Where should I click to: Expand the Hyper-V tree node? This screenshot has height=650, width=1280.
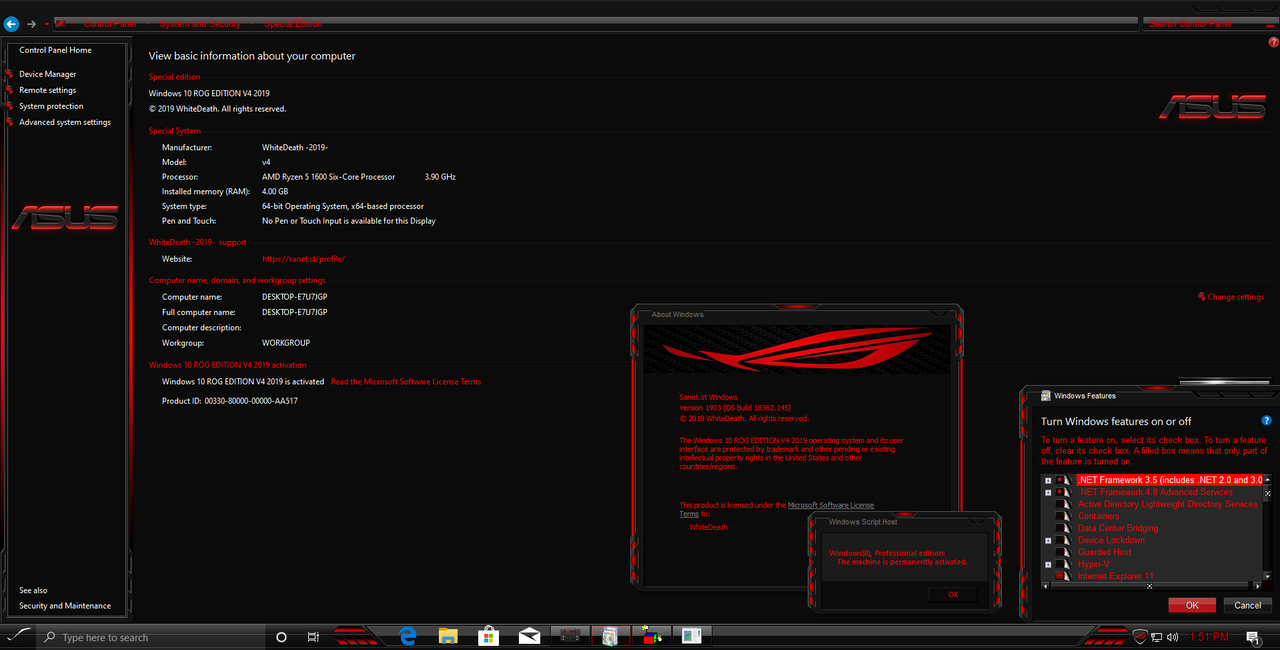pos(1048,564)
